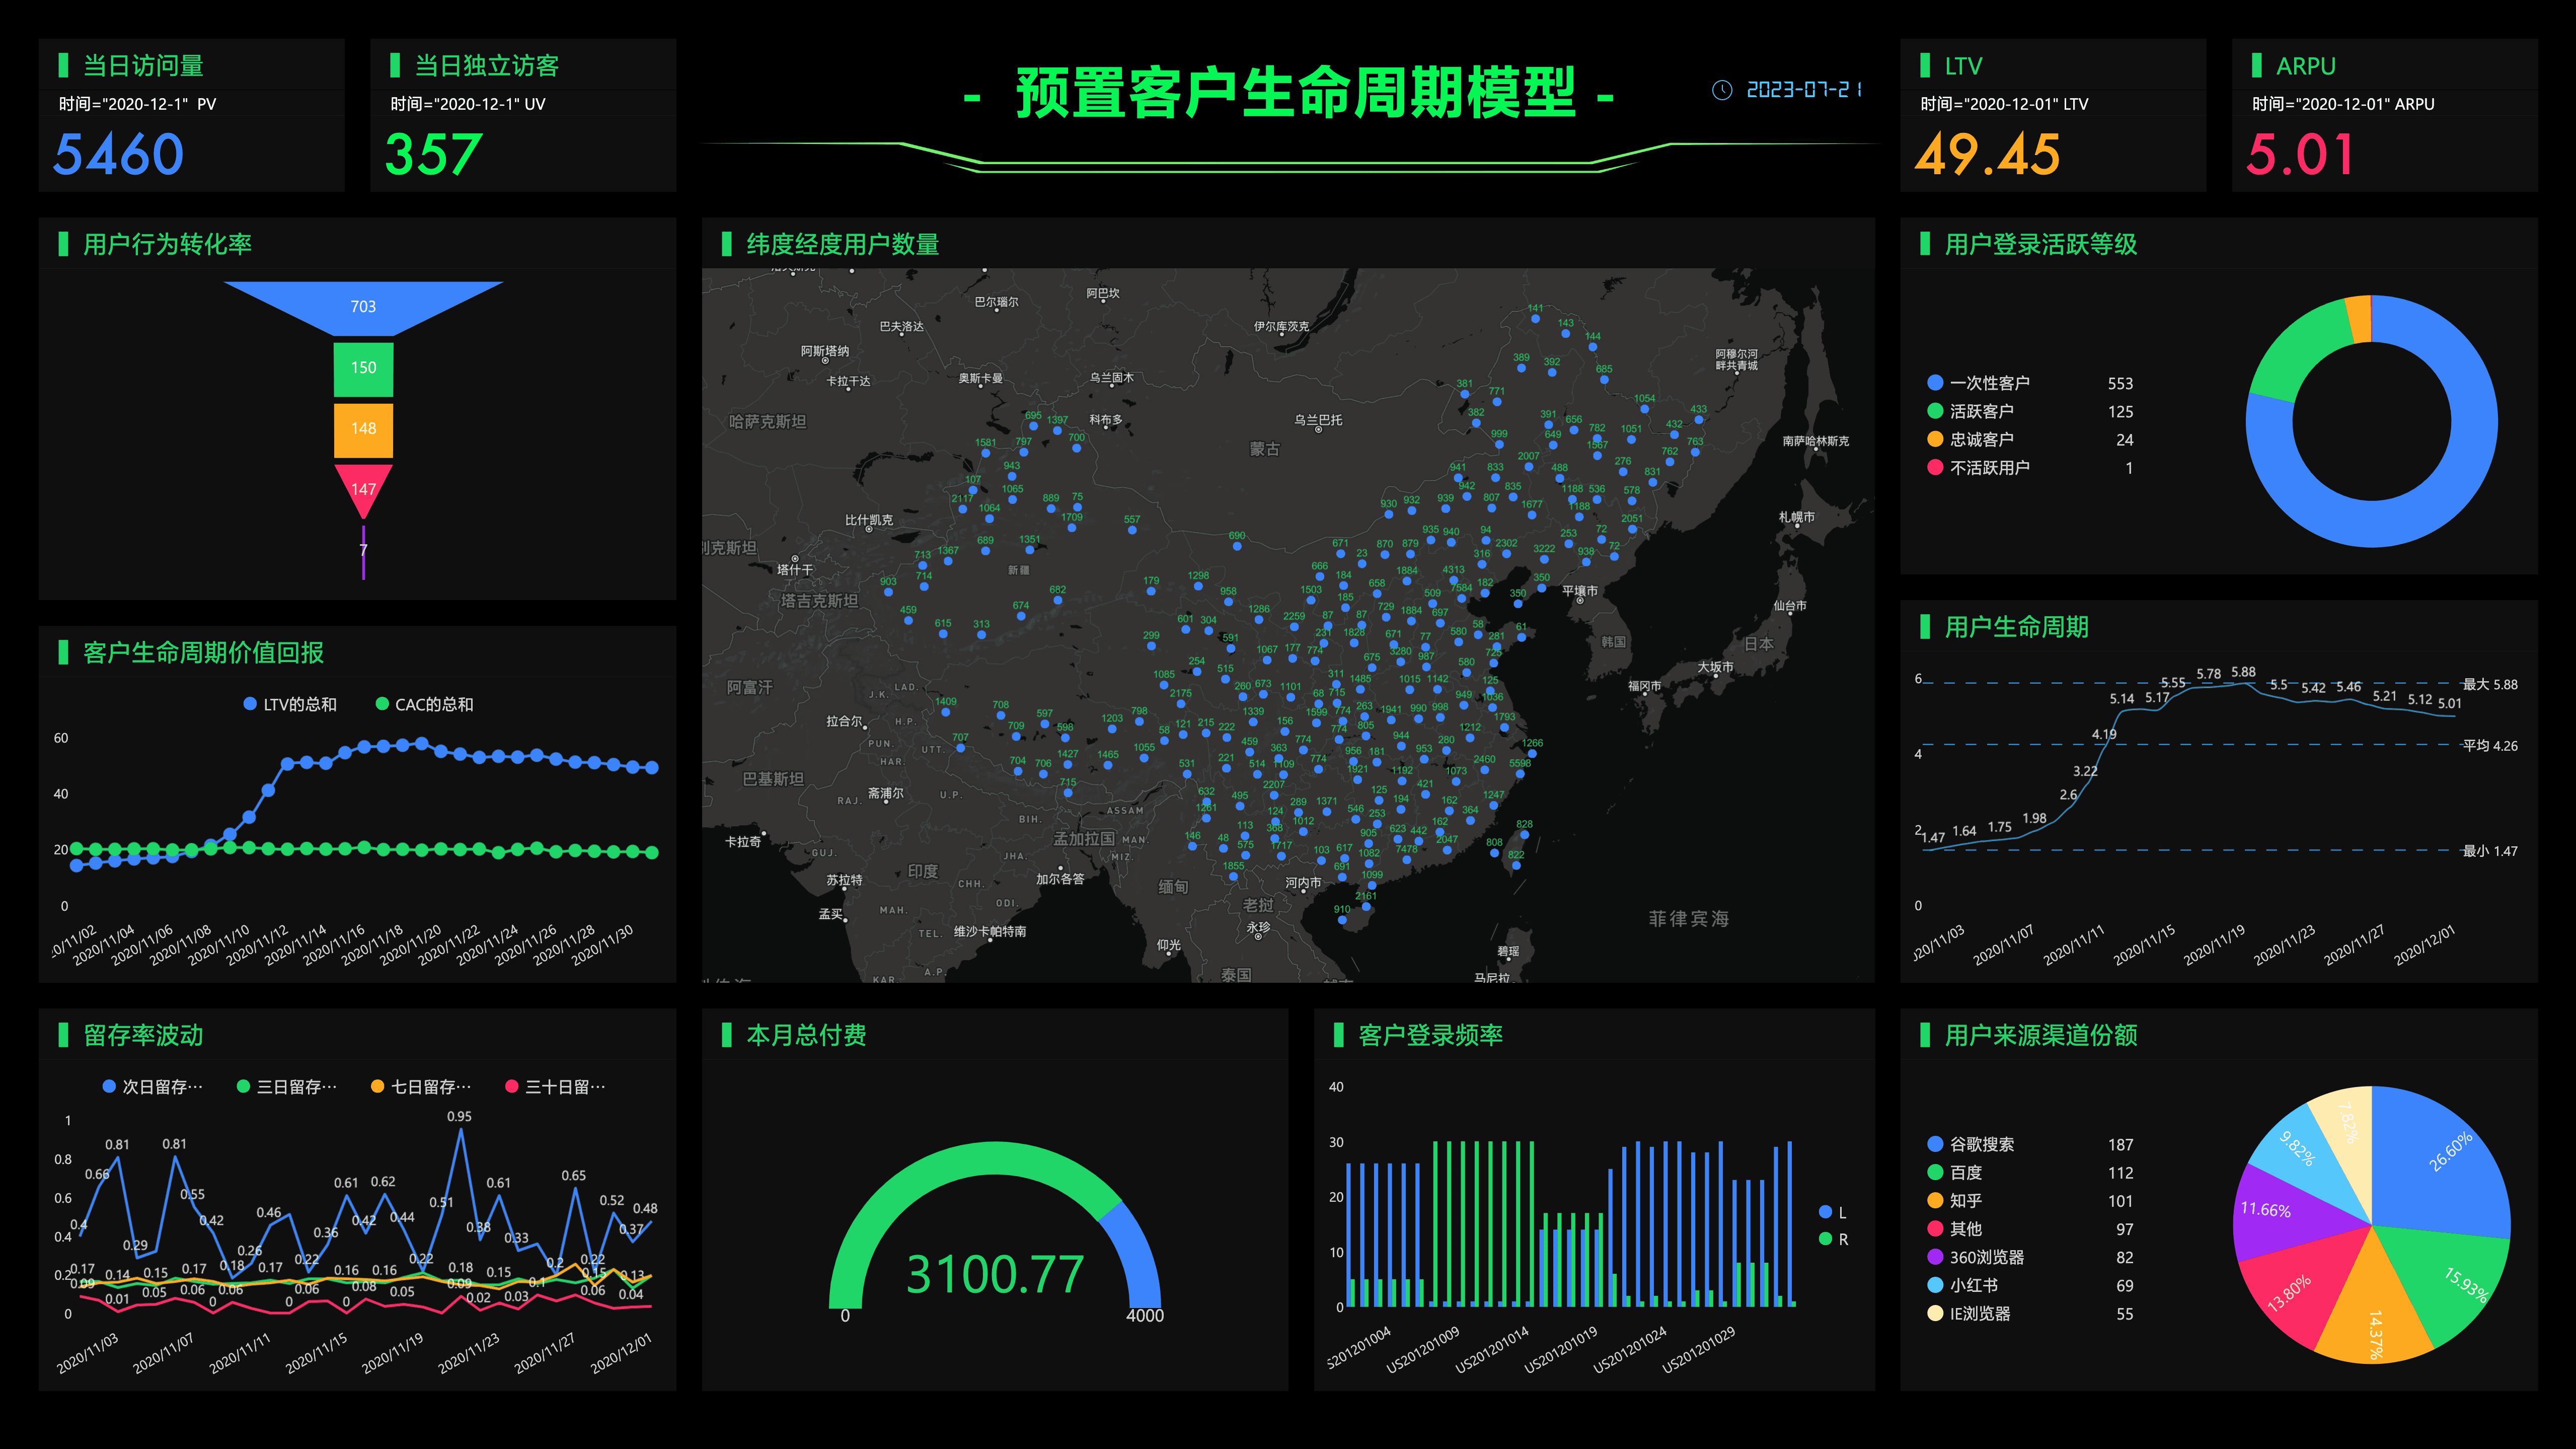Screen dimensions: 2576x1449
Task: Click the main title 预置客户生命周期模型
Action: pos(1295,93)
